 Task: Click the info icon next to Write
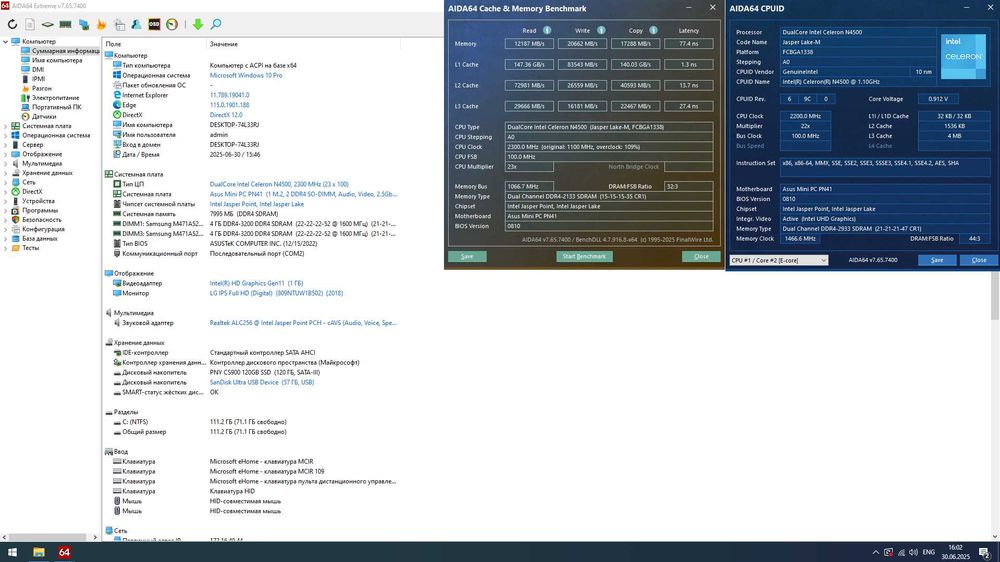[601, 30]
